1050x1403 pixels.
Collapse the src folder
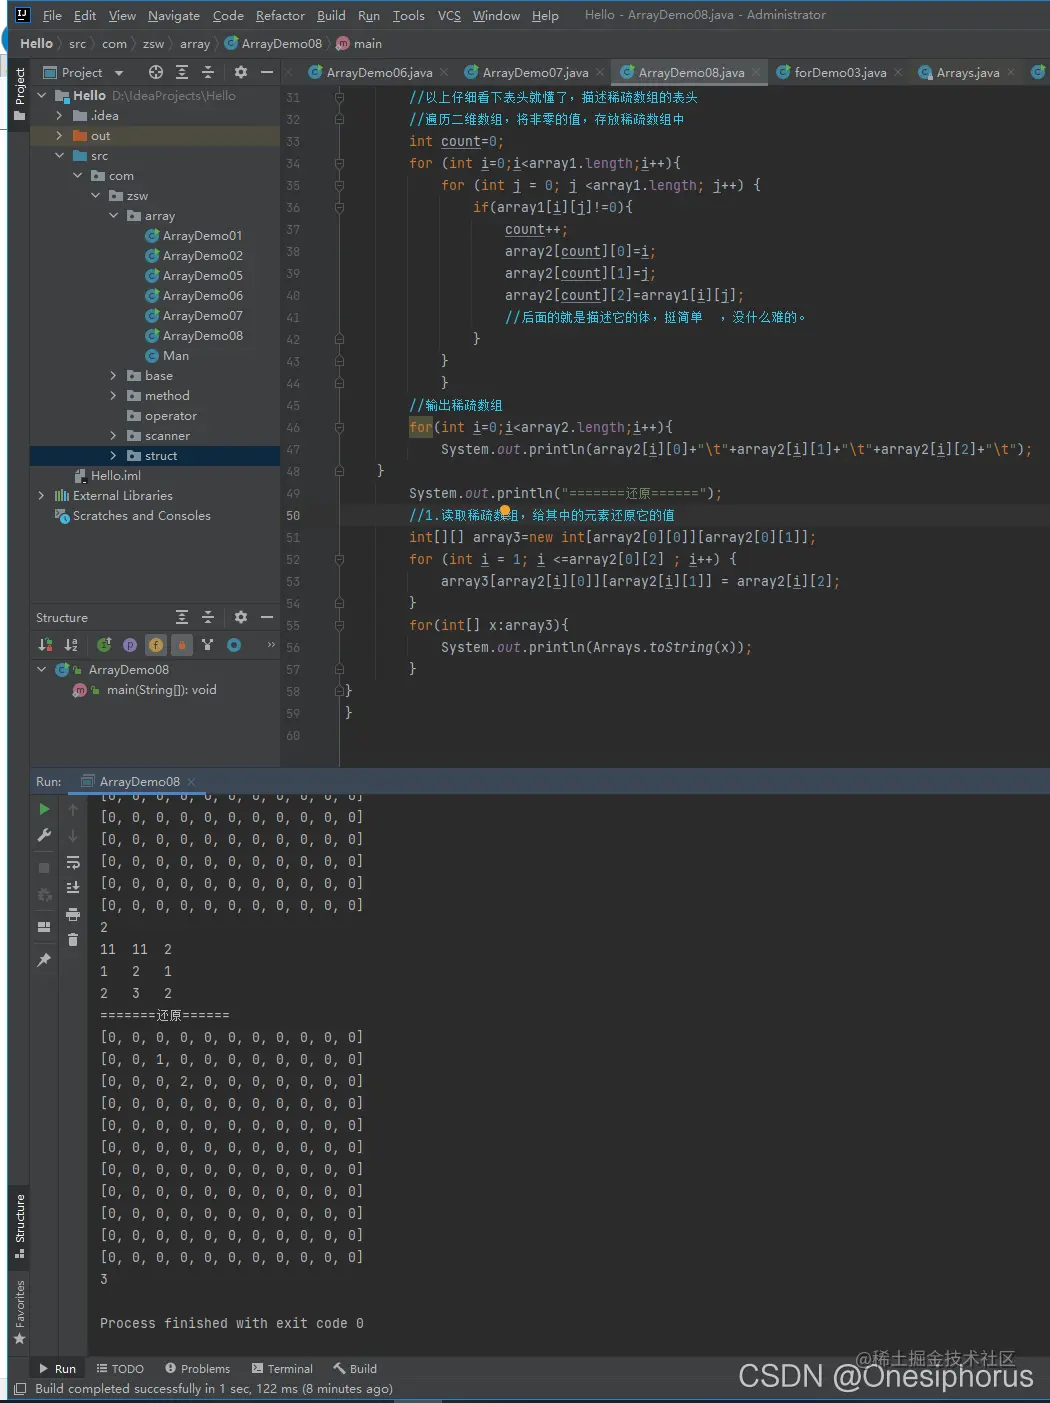(59, 155)
